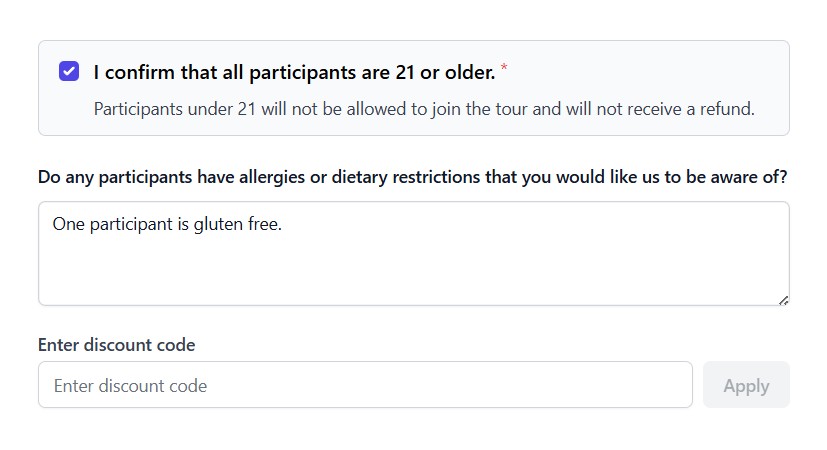
Task: Focus the discount code input field
Action: click(365, 385)
